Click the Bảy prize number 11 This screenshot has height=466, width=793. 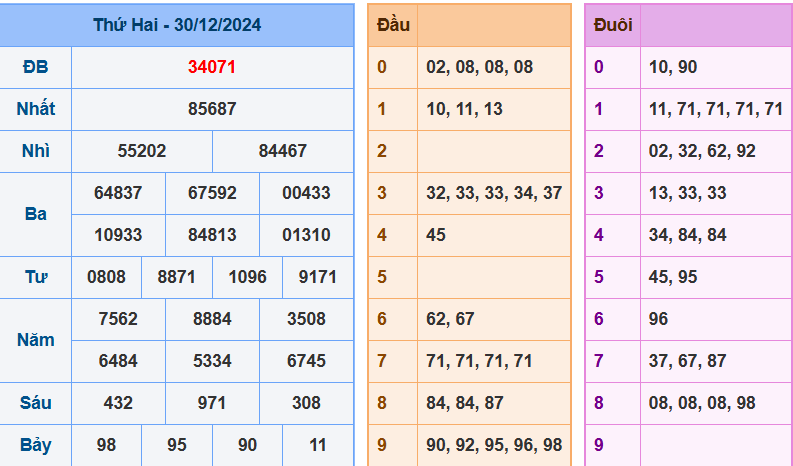pos(318,445)
